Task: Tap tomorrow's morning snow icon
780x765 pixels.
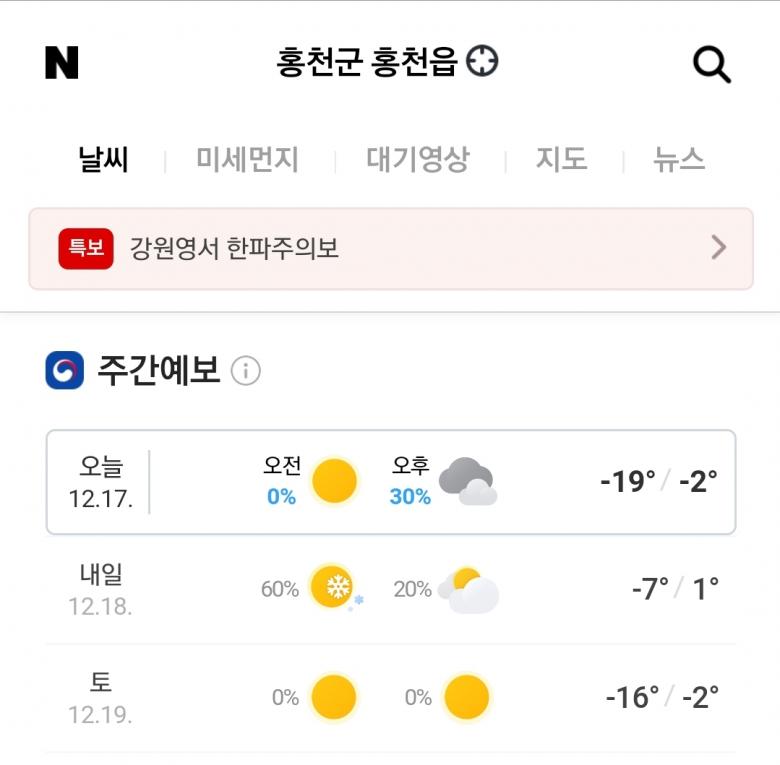Action: click(x=334, y=588)
